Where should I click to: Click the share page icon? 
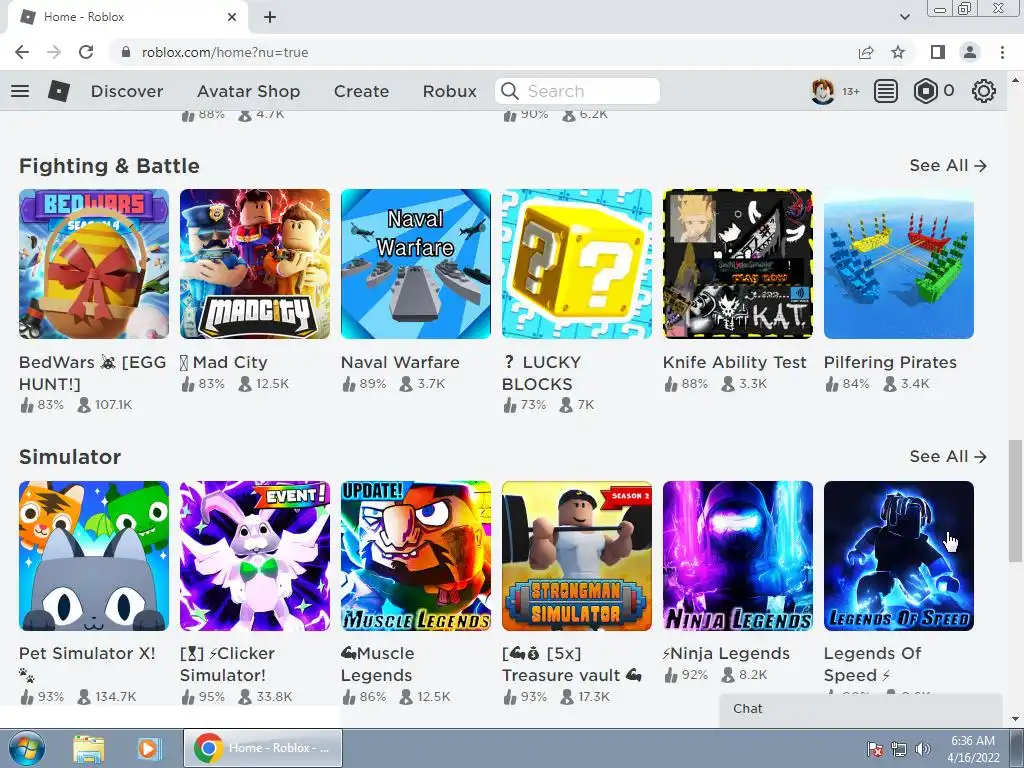tap(866, 52)
